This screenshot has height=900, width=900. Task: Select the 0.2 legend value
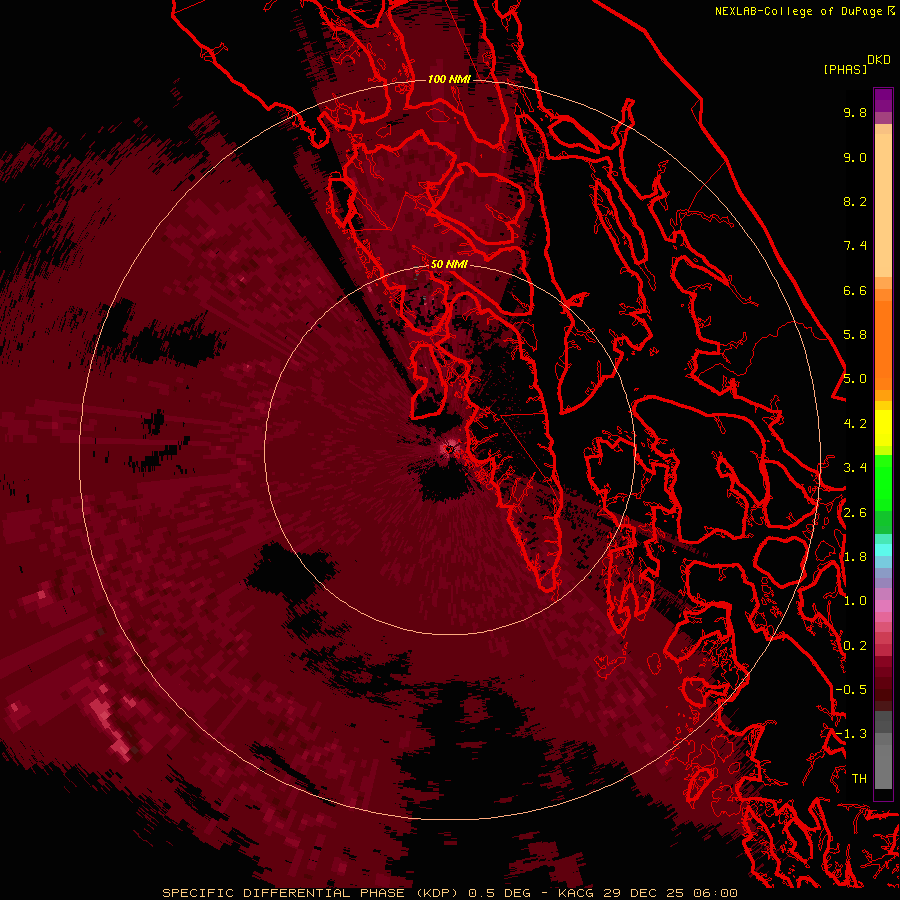(855, 646)
